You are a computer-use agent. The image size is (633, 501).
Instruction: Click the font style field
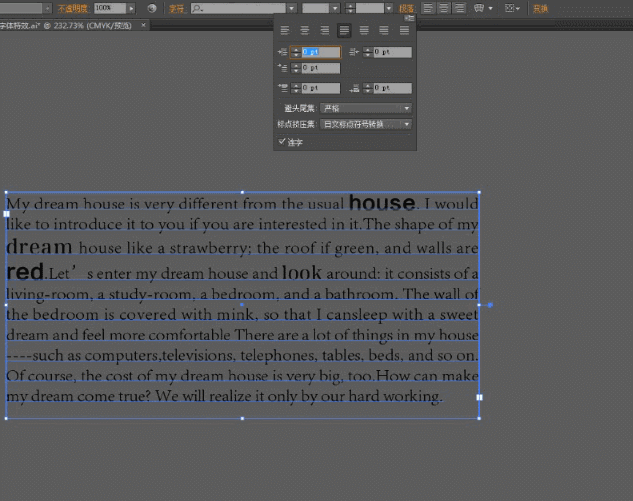pos(316,8)
